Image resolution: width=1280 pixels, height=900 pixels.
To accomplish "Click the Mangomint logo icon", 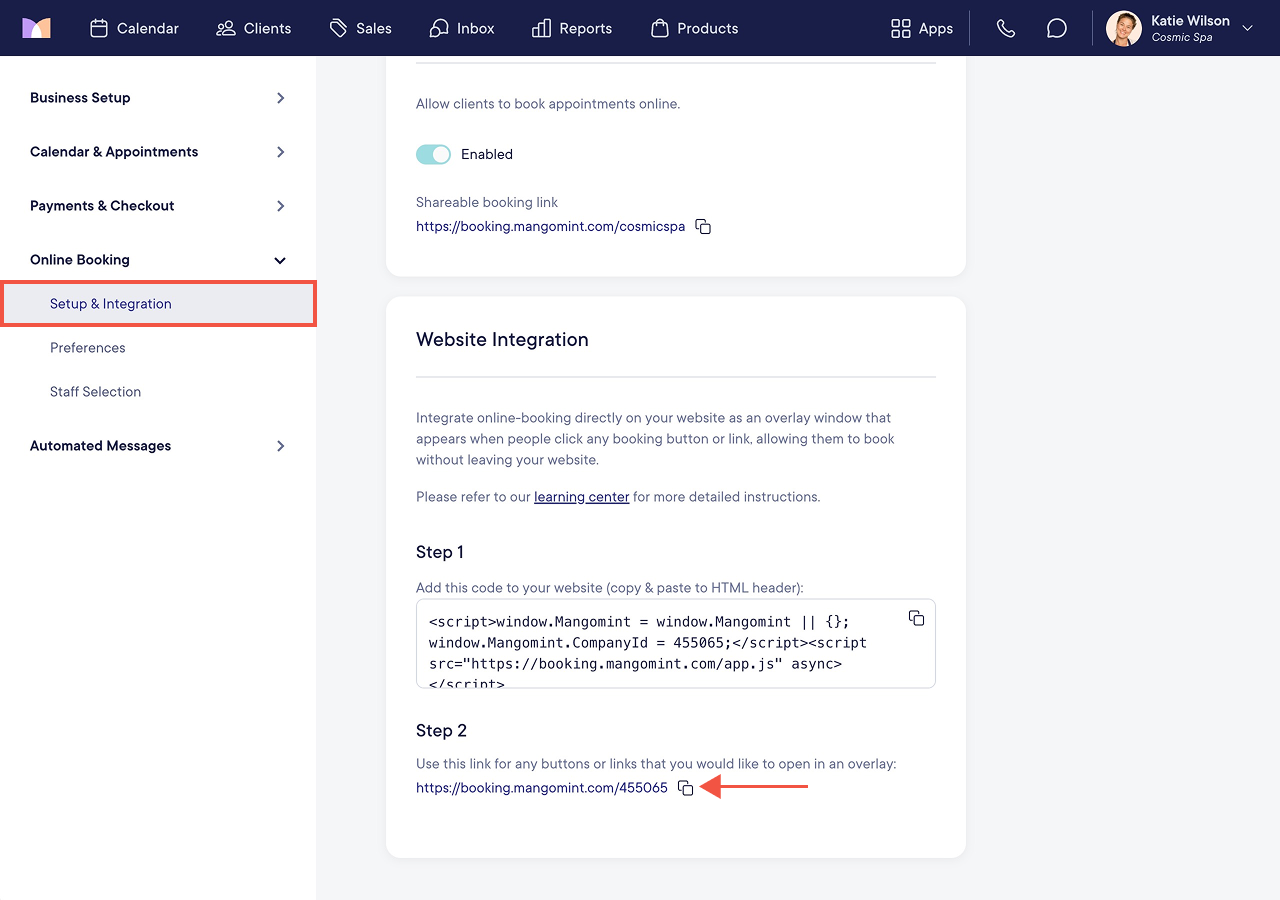I will pos(36,28).
